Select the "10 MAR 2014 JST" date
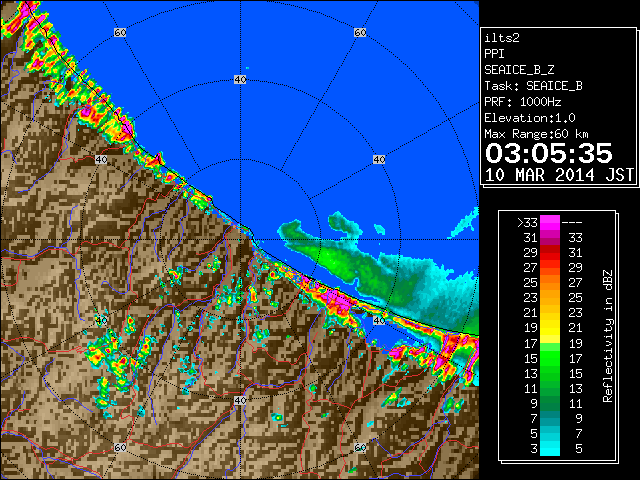This screenshot has width=640, height=480. click(559, 175)
